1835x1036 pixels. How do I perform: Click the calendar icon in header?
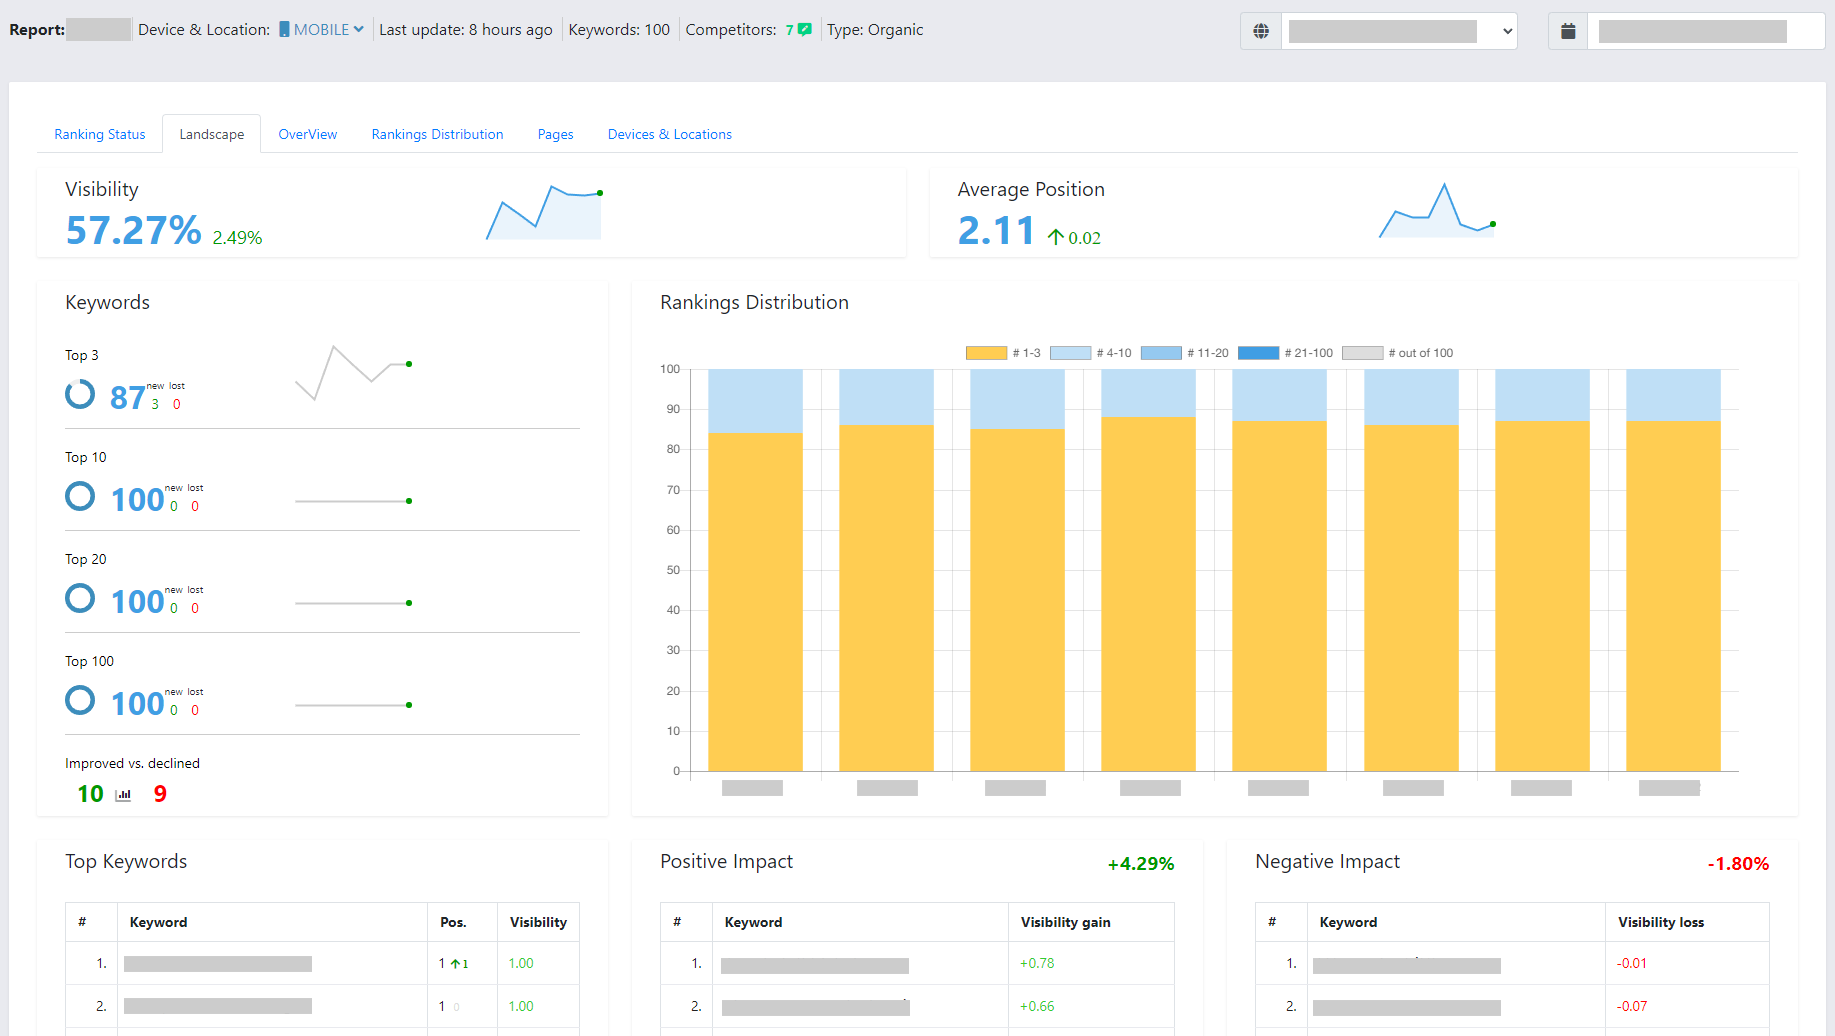click(1568, 31)
